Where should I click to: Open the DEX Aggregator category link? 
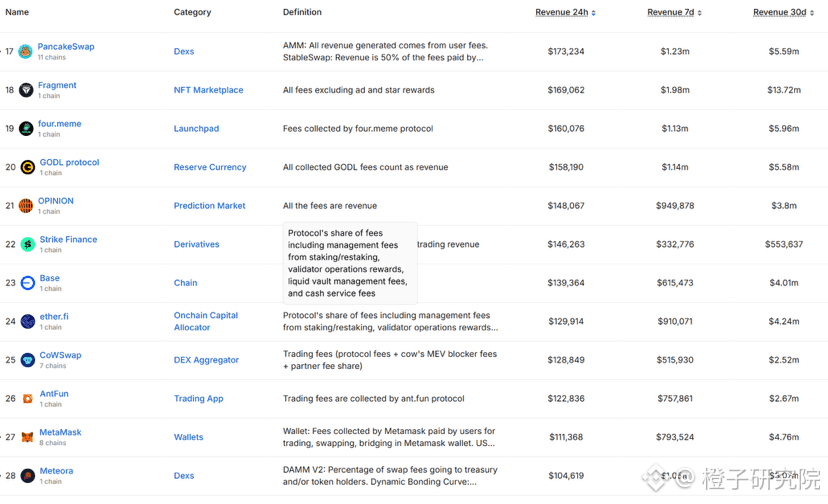click(x=206, y=360)
